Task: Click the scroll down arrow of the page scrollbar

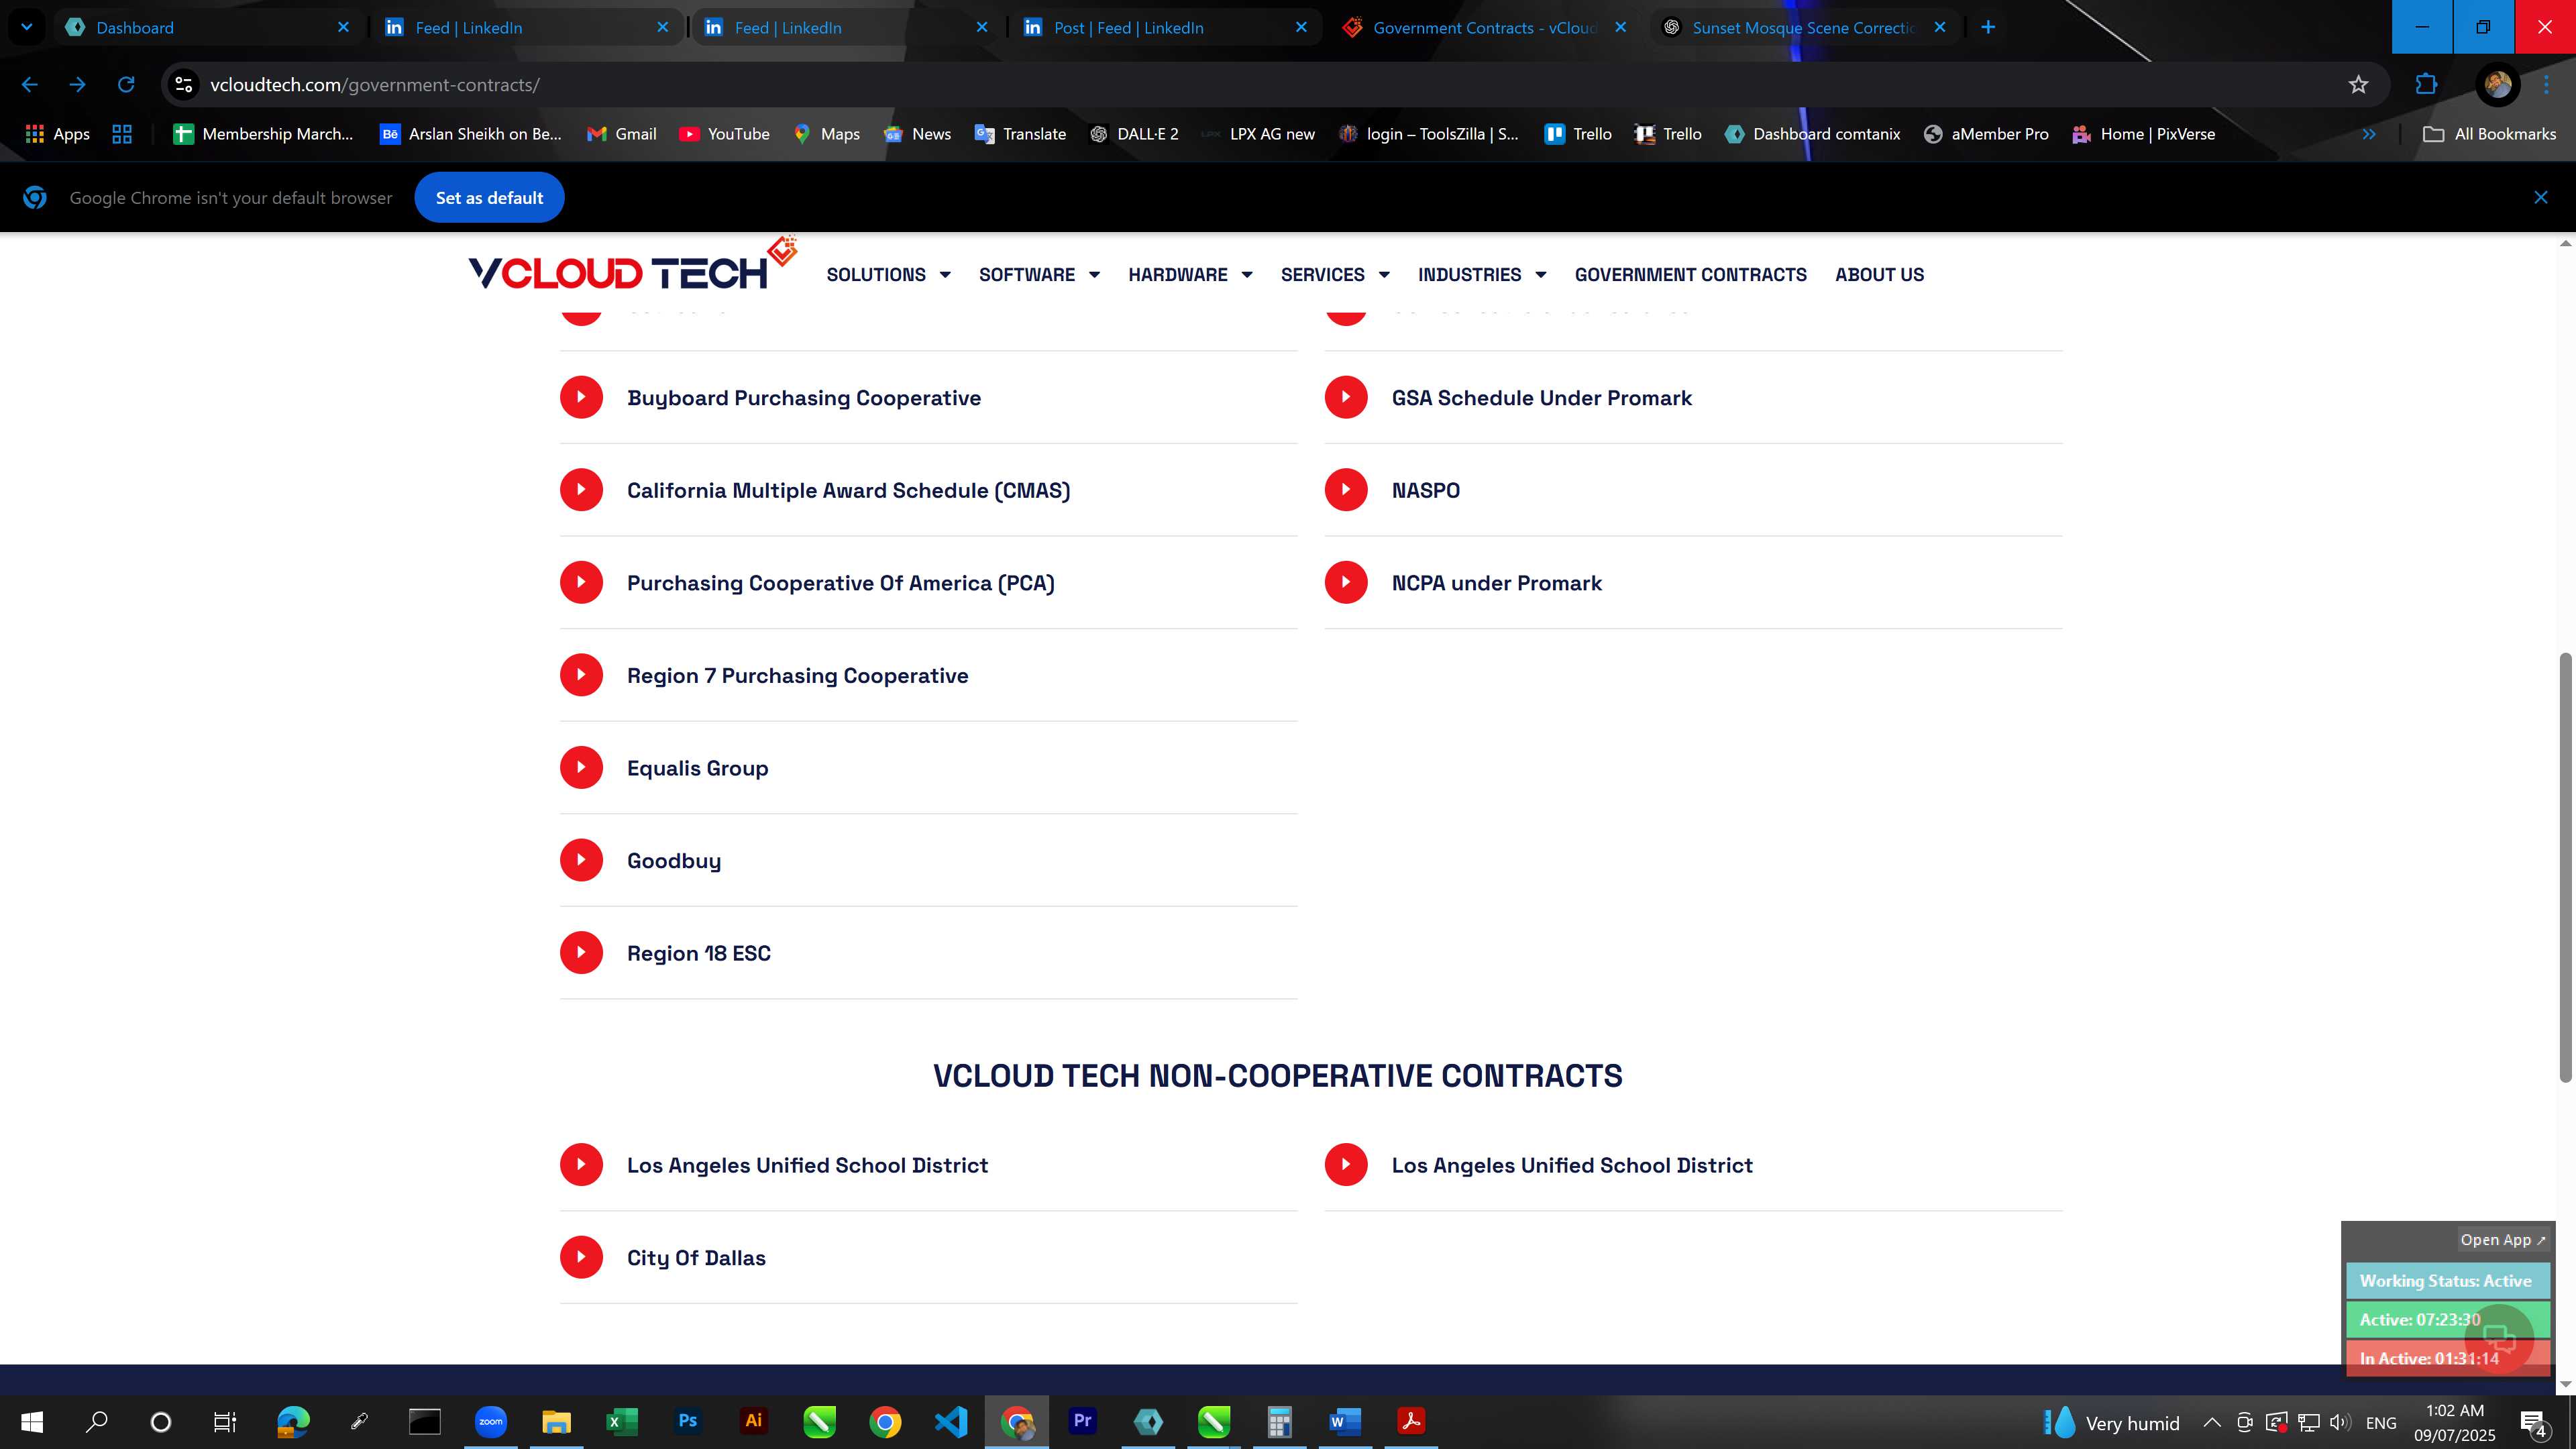Action: point(2565,1384)
